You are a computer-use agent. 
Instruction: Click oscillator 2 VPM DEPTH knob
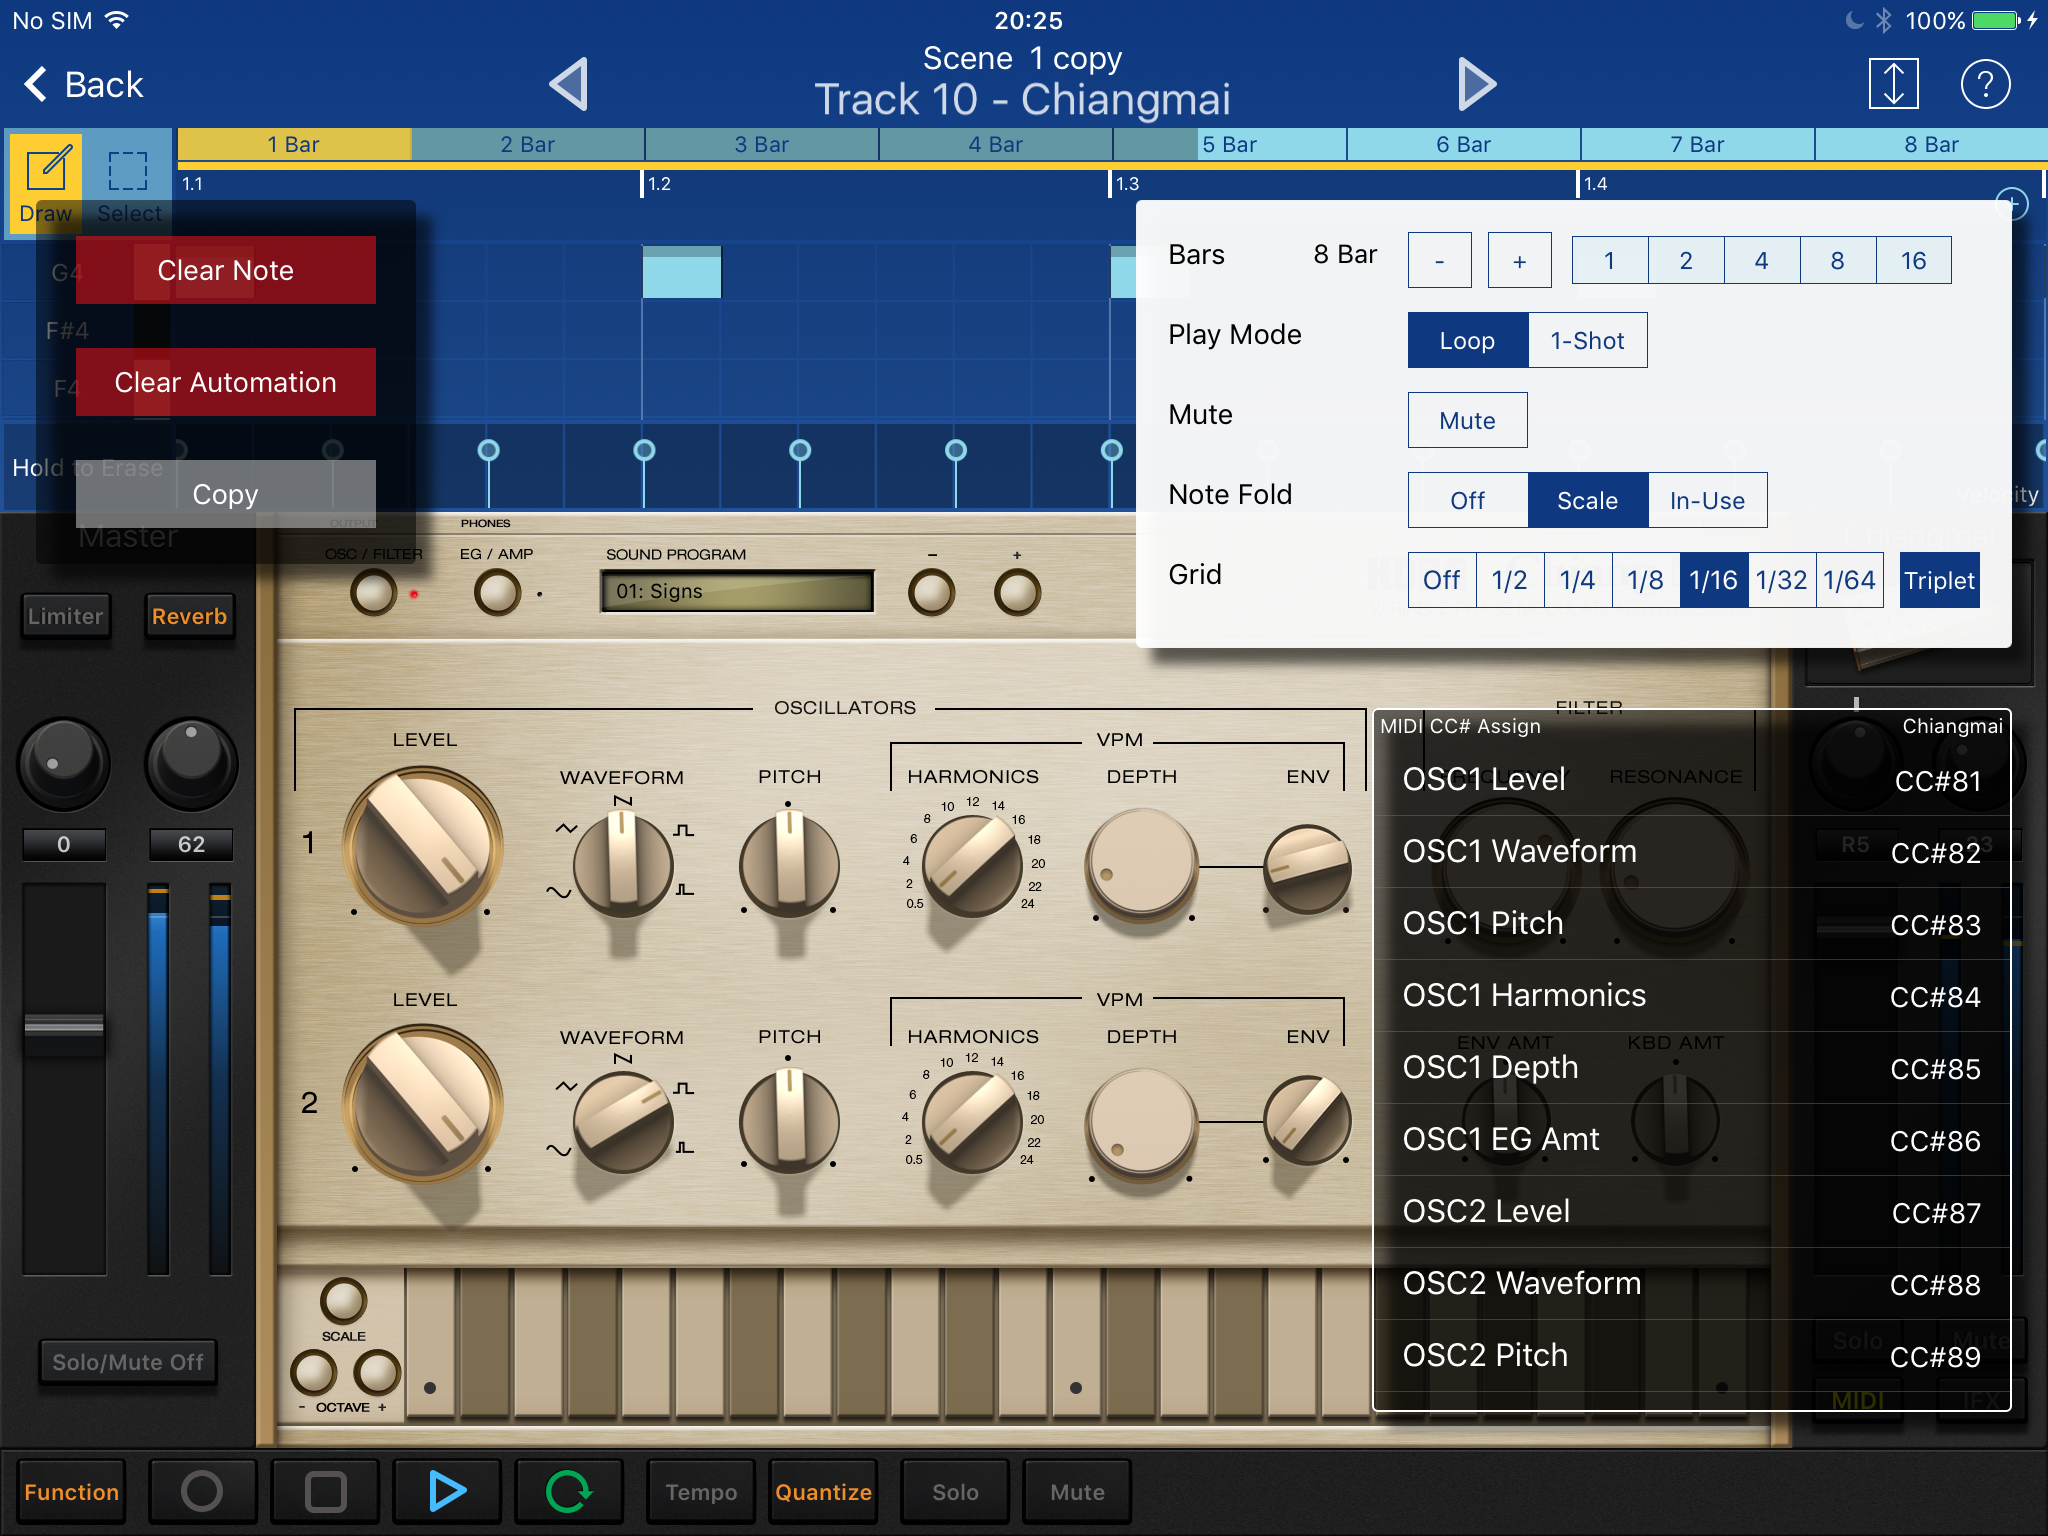(1141, 1123)
